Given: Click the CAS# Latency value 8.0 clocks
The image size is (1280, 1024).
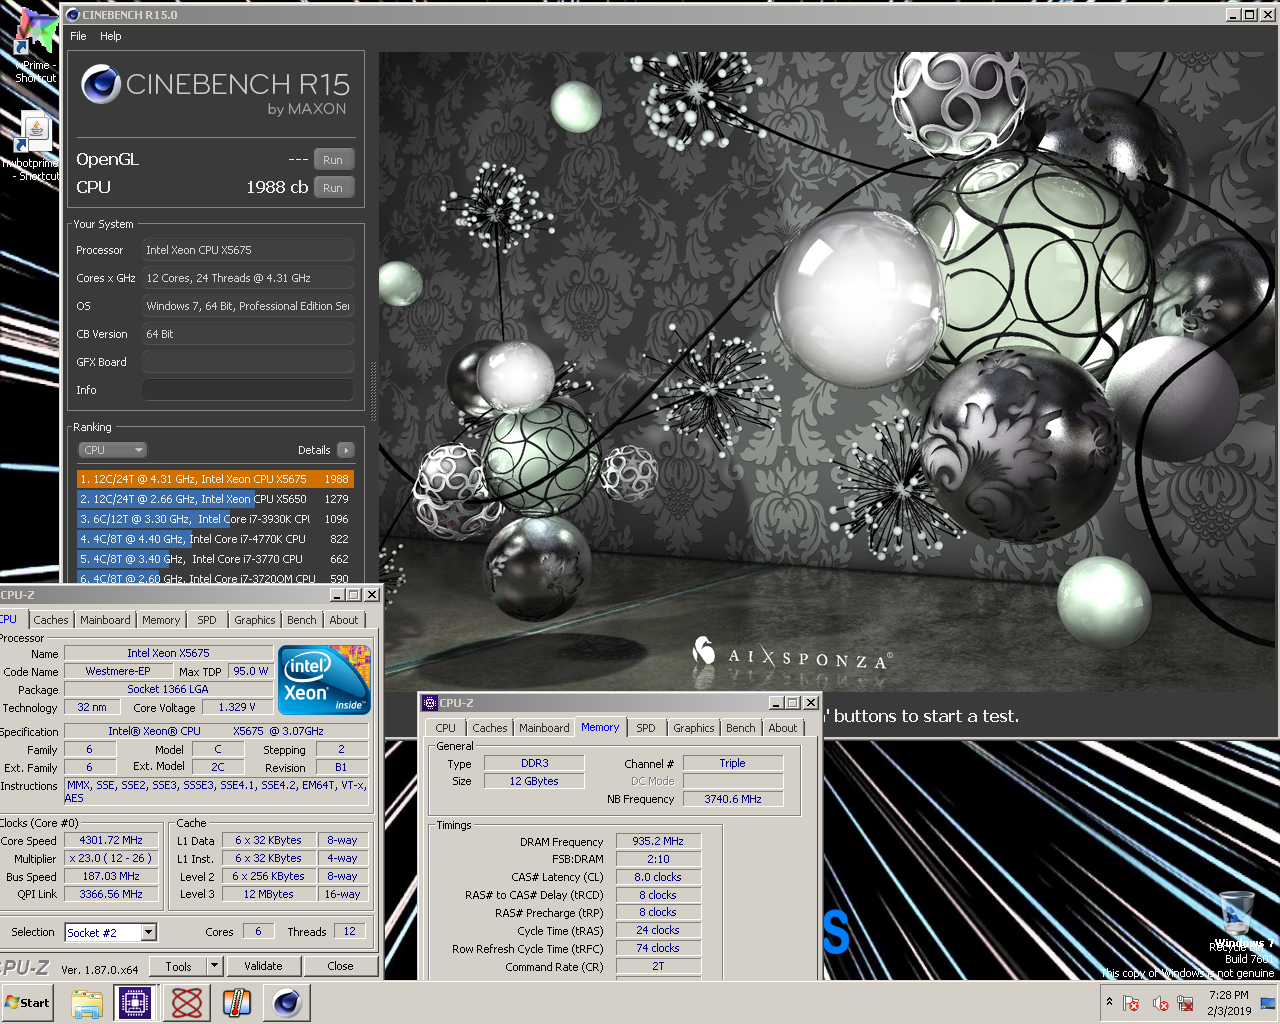Looking at the screenshot, I should pyautogui.click(x=658, y=877).
